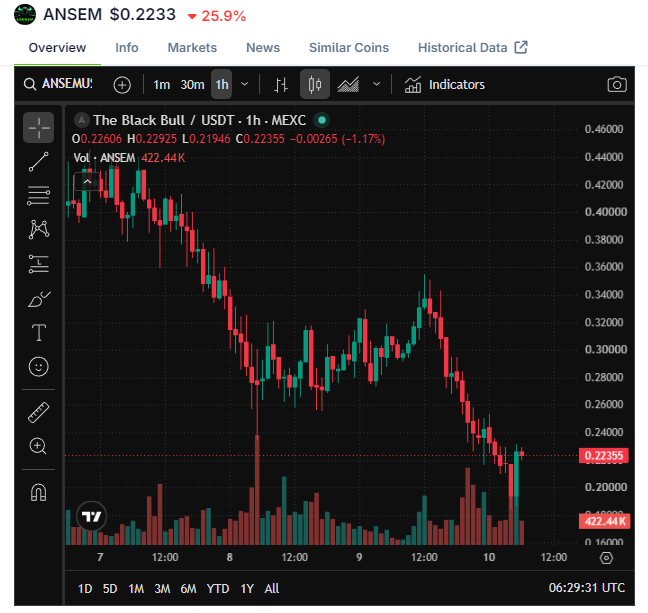Show All date range

tap(272, 589)
